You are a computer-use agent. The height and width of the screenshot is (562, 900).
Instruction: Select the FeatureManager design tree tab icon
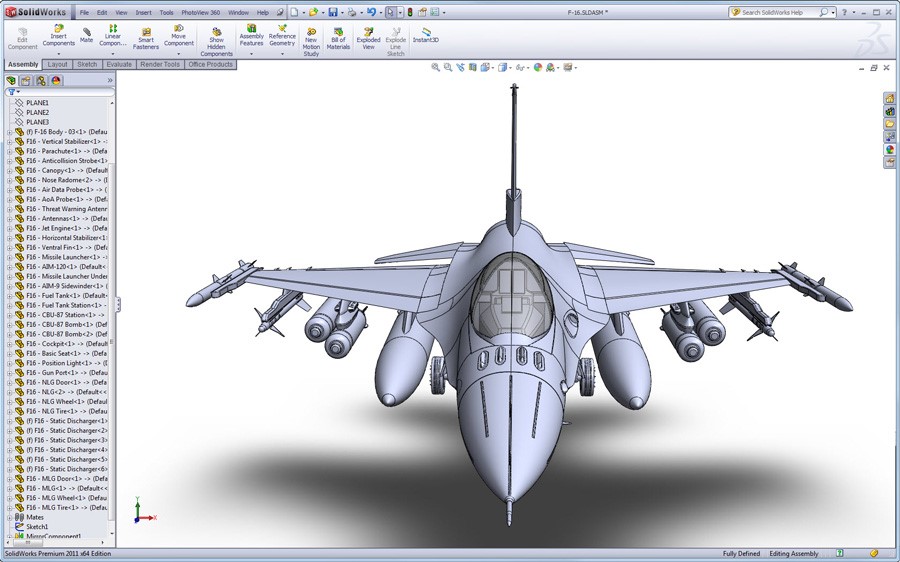point(11,81)
